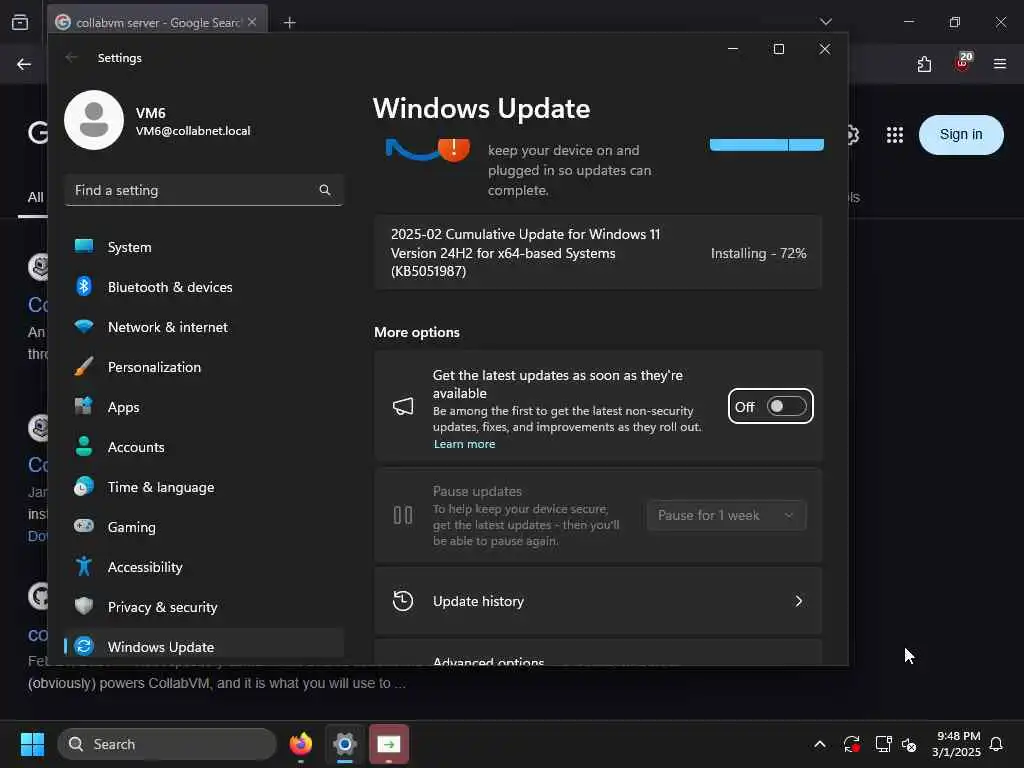The image size is (1024, 768).
Task: Open browser extensions puzzle icon
Action: 924,64
